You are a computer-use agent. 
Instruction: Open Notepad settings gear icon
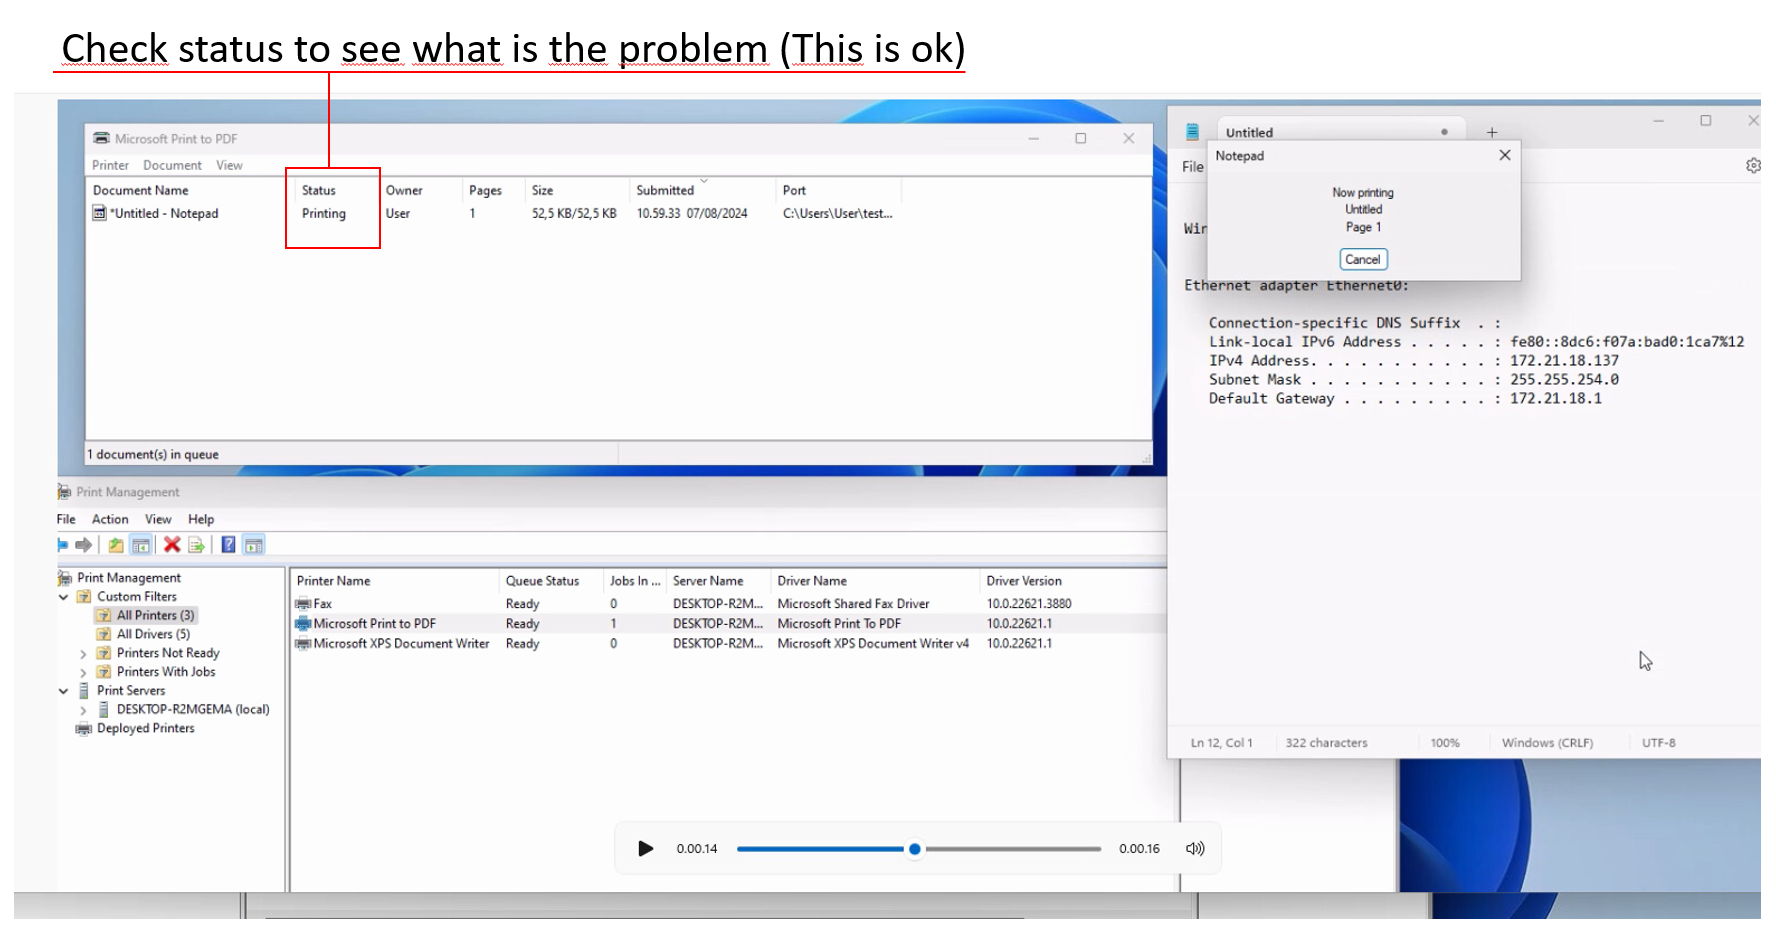[1753, 166]
